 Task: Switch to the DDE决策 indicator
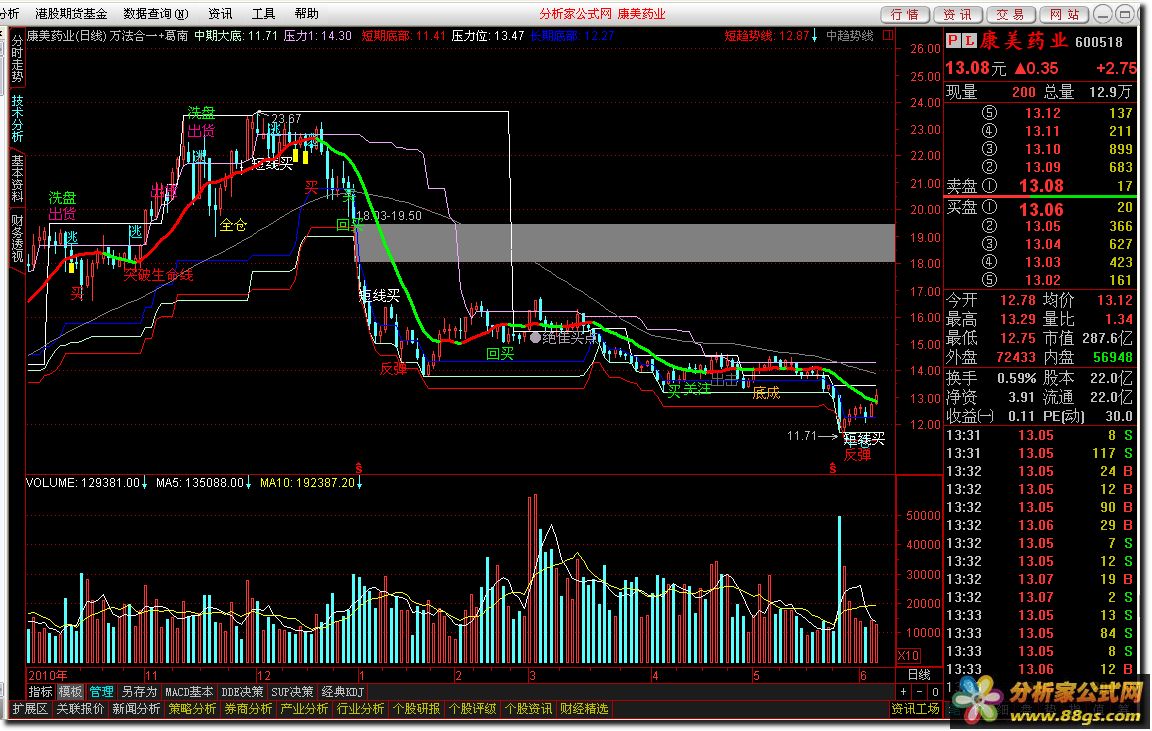pos(242,692)
